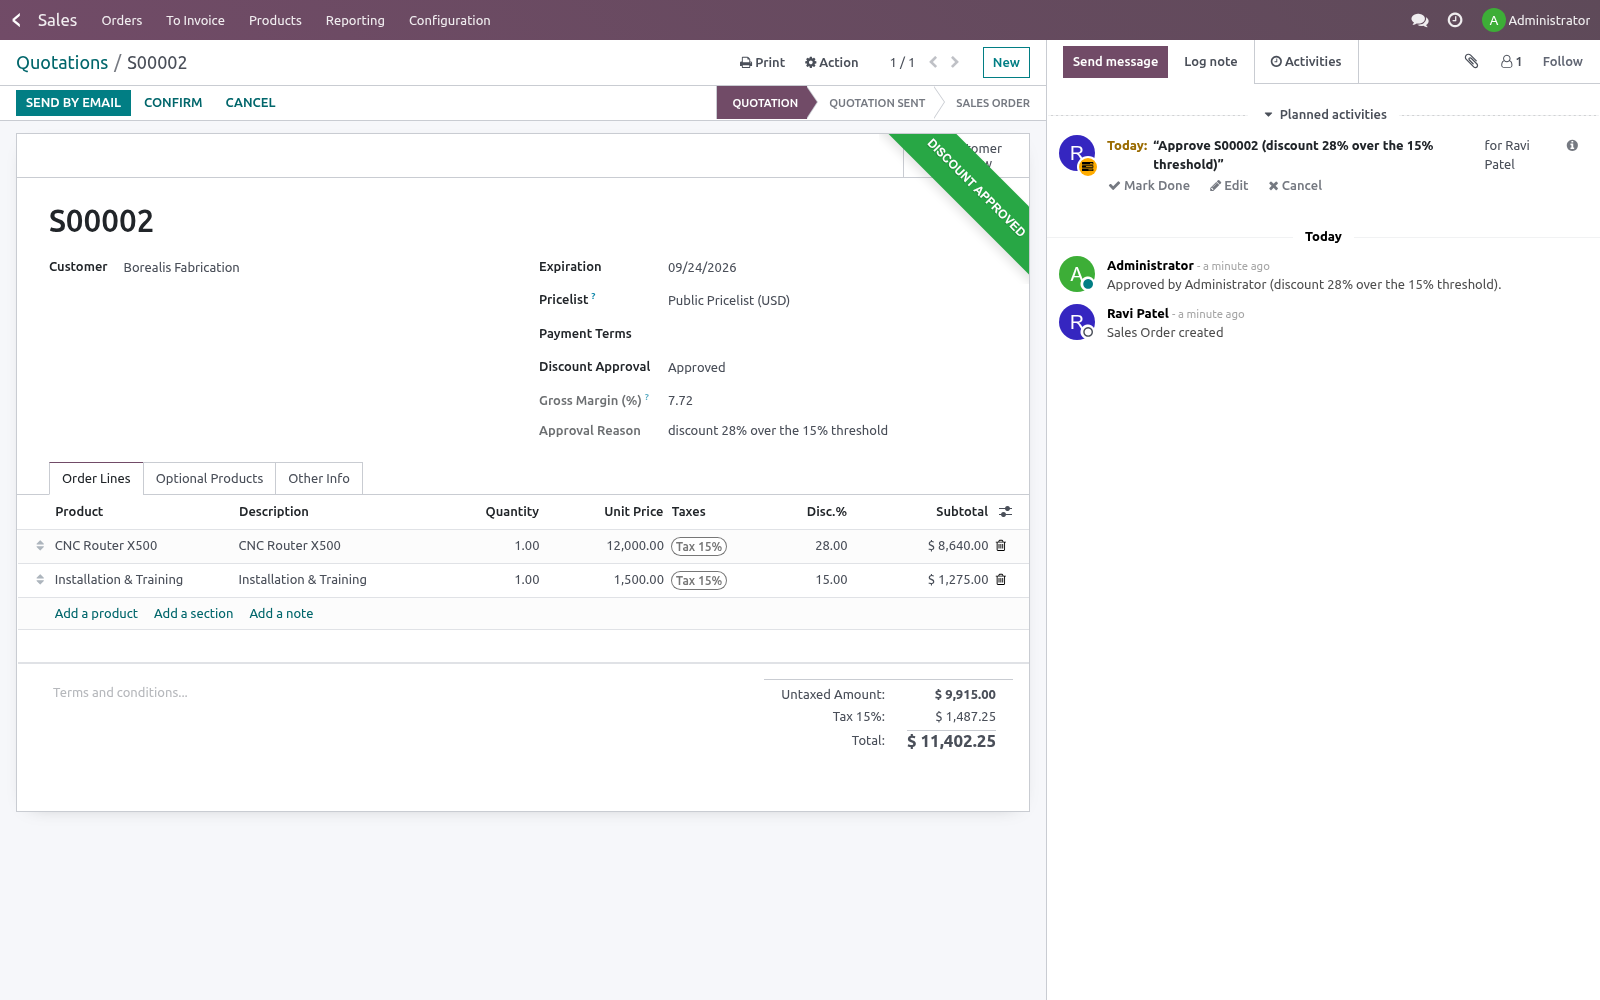
Task: Open the activities clock icon in navbar
Action: [1455, 20]
